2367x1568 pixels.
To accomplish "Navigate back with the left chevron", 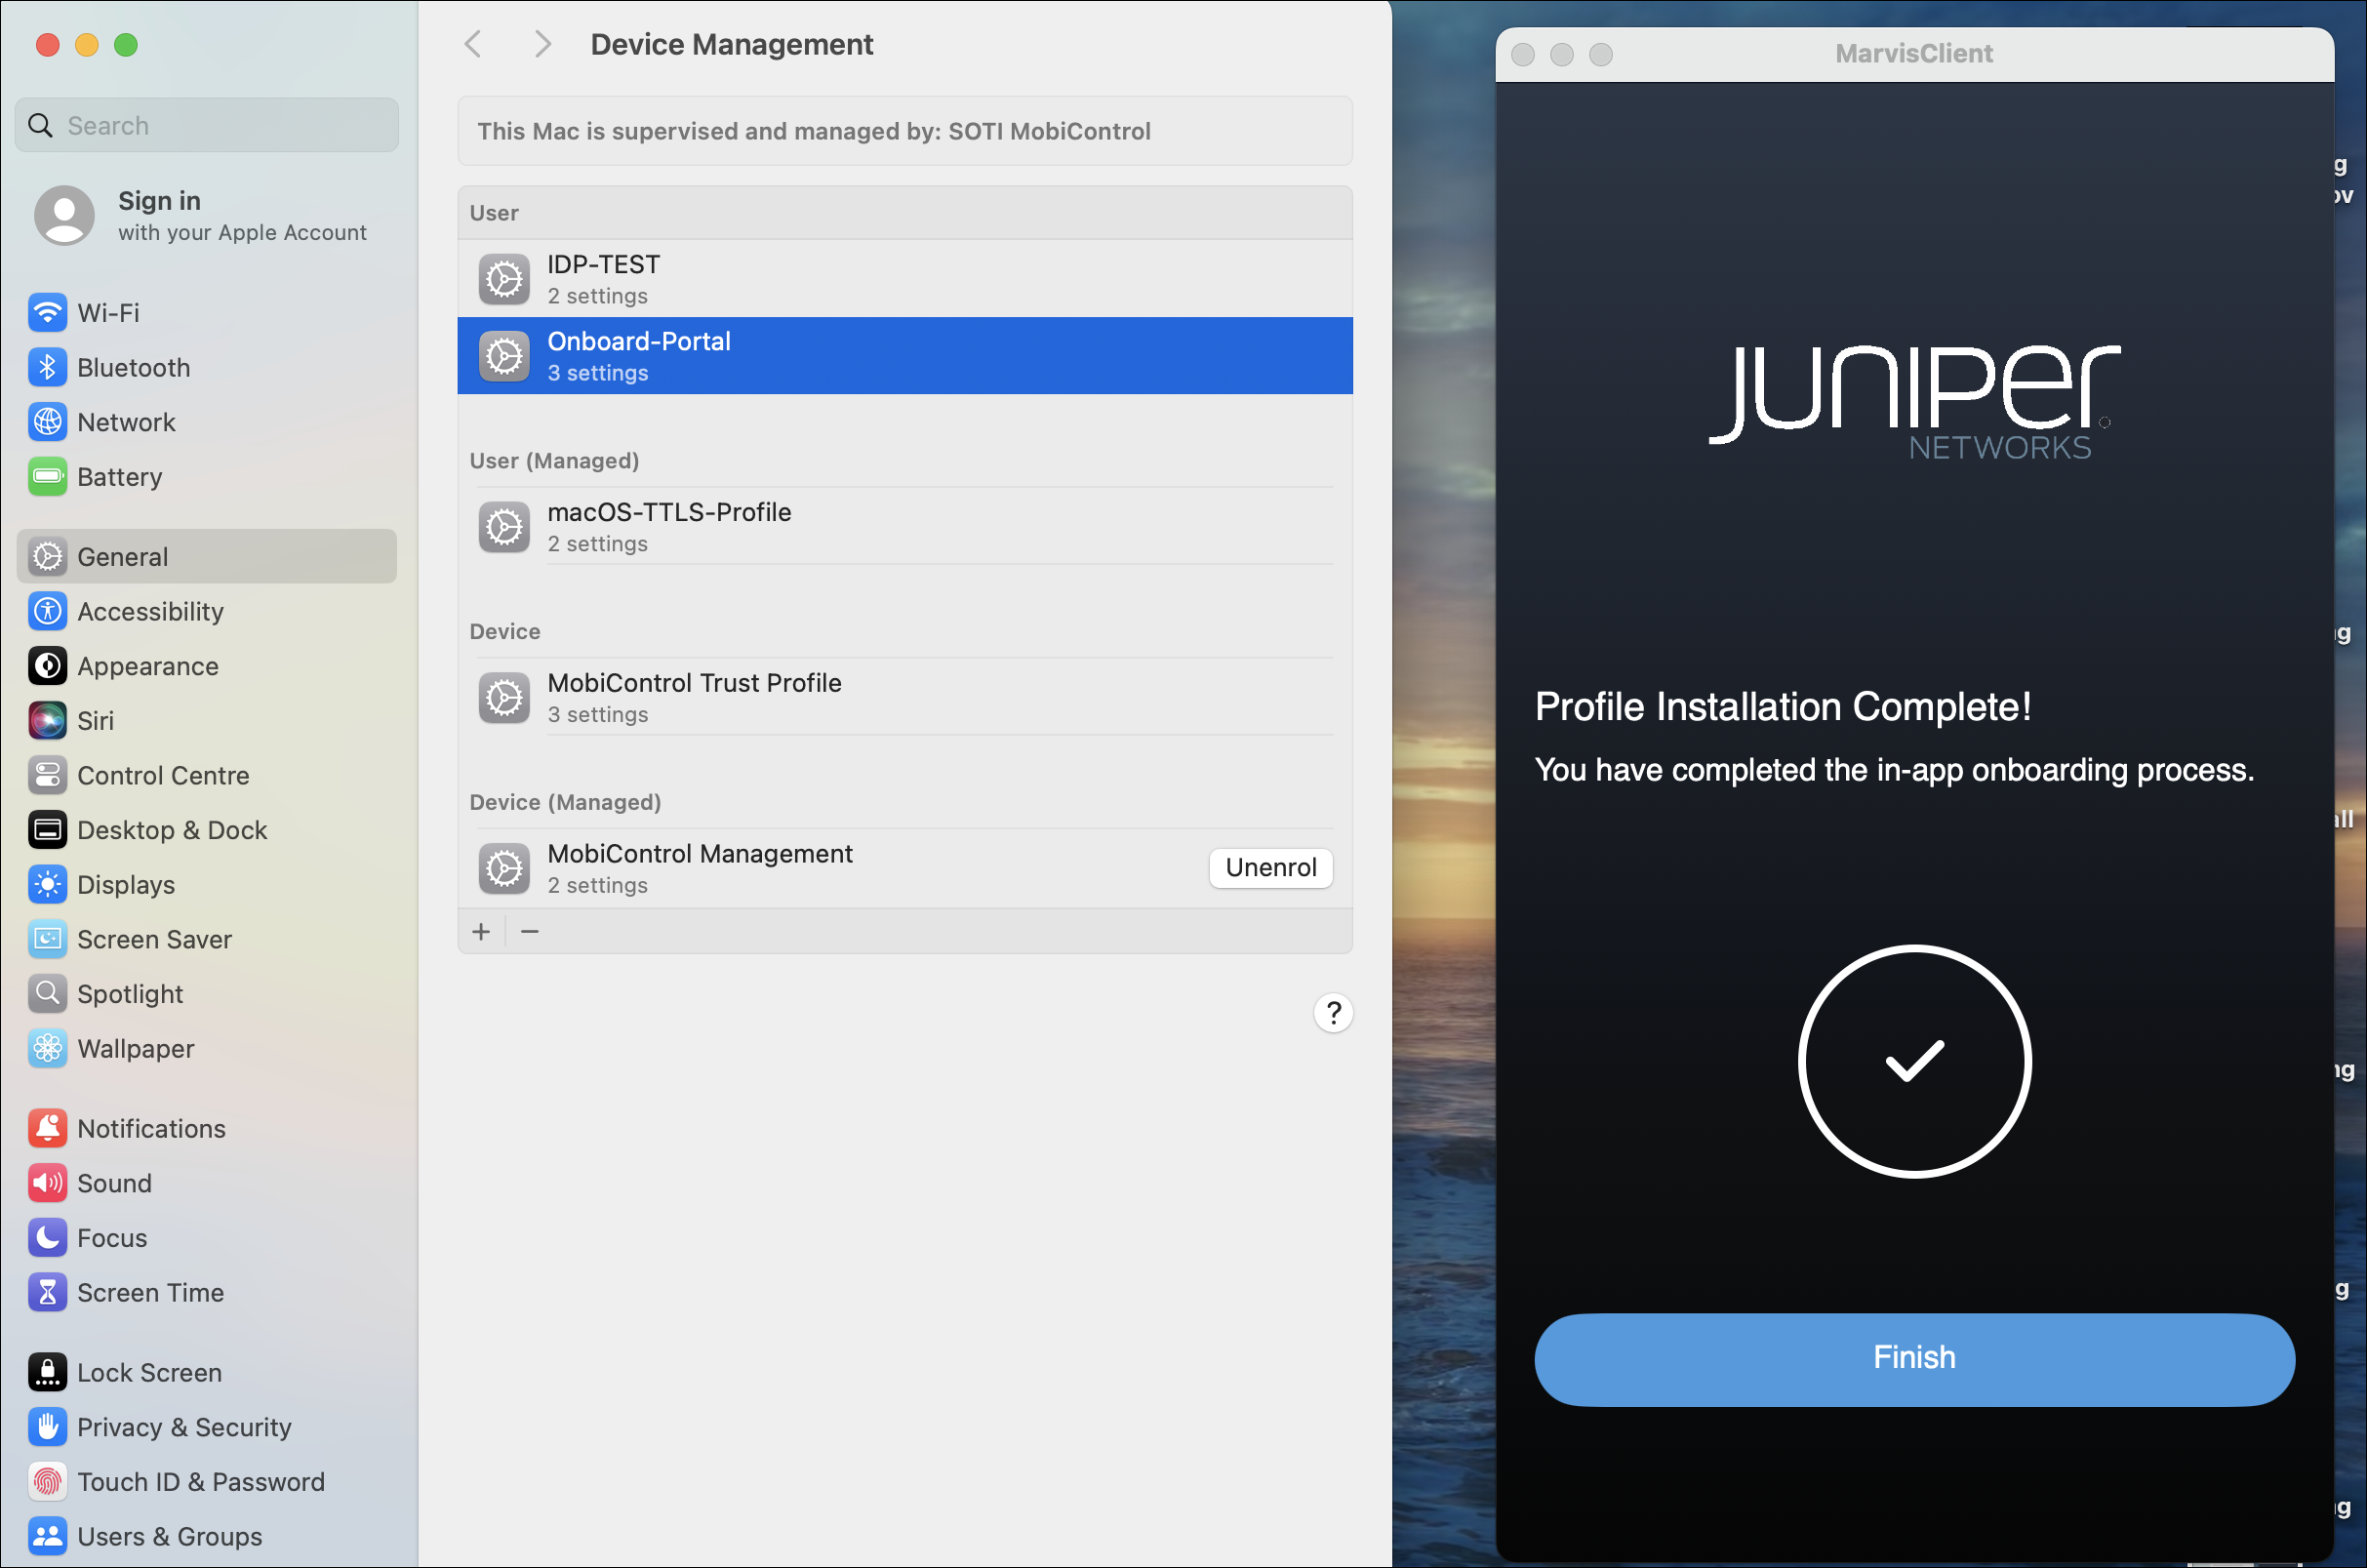I will (474, 44).
